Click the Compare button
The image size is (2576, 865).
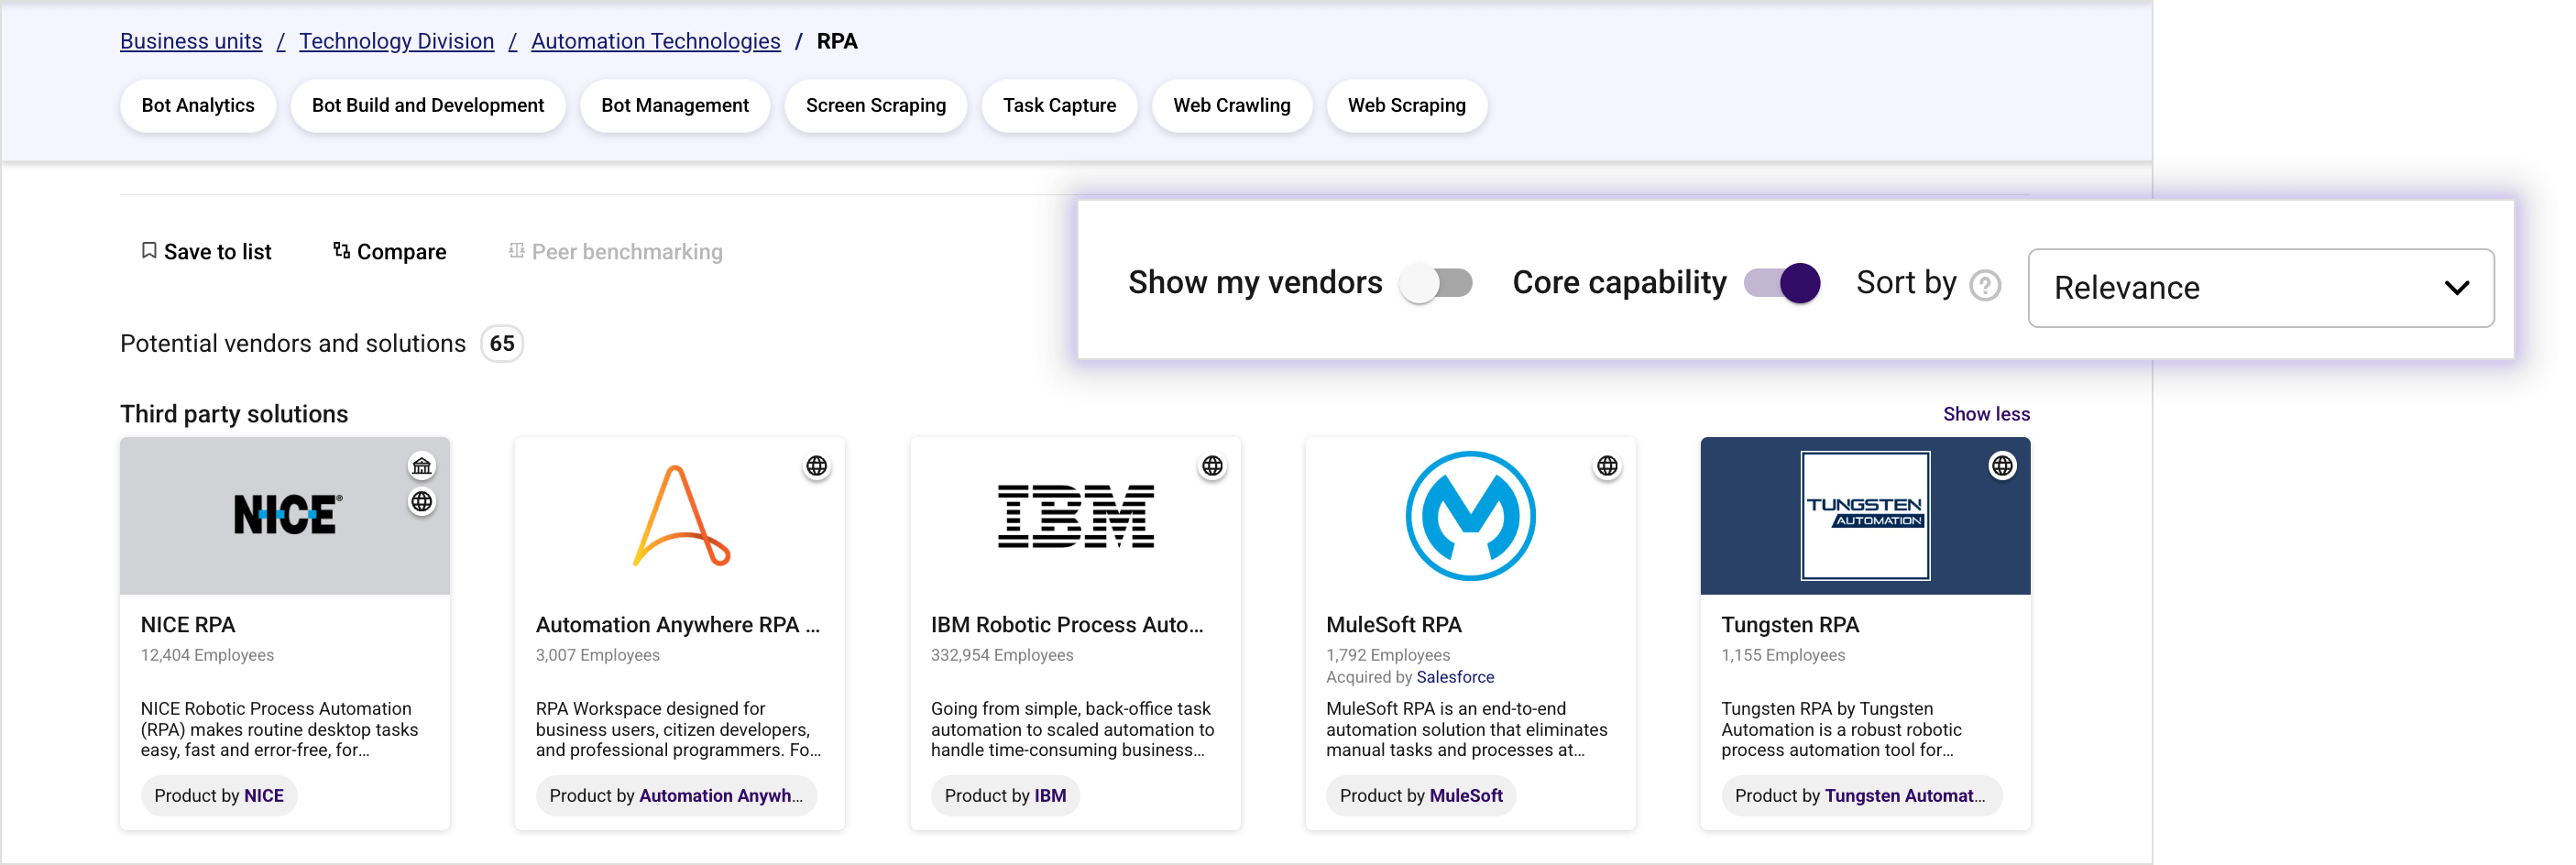[x=390, y=252]
